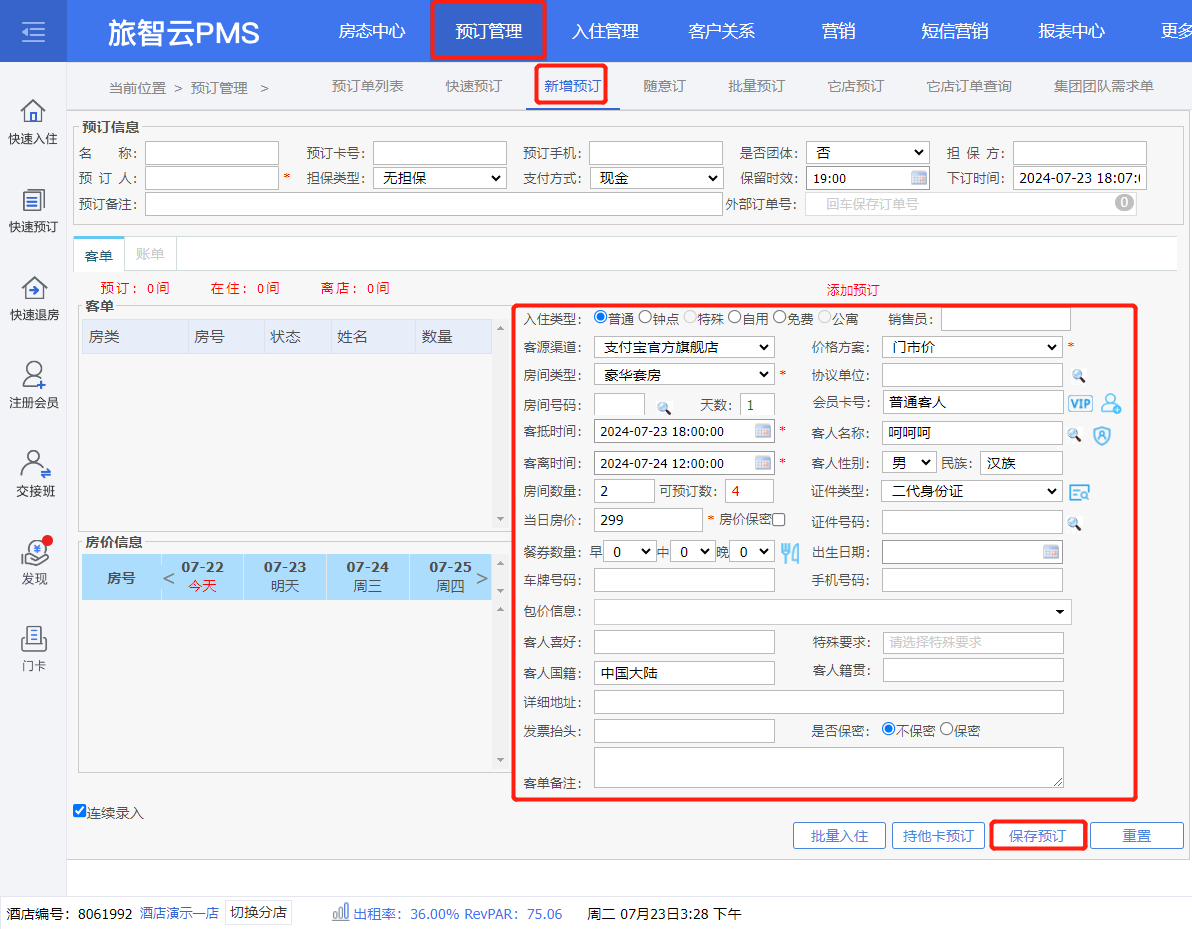This screenshot has height=929, width=1192.
Task: Expand 包价信息 dropdown
Action: point(1060,612)
